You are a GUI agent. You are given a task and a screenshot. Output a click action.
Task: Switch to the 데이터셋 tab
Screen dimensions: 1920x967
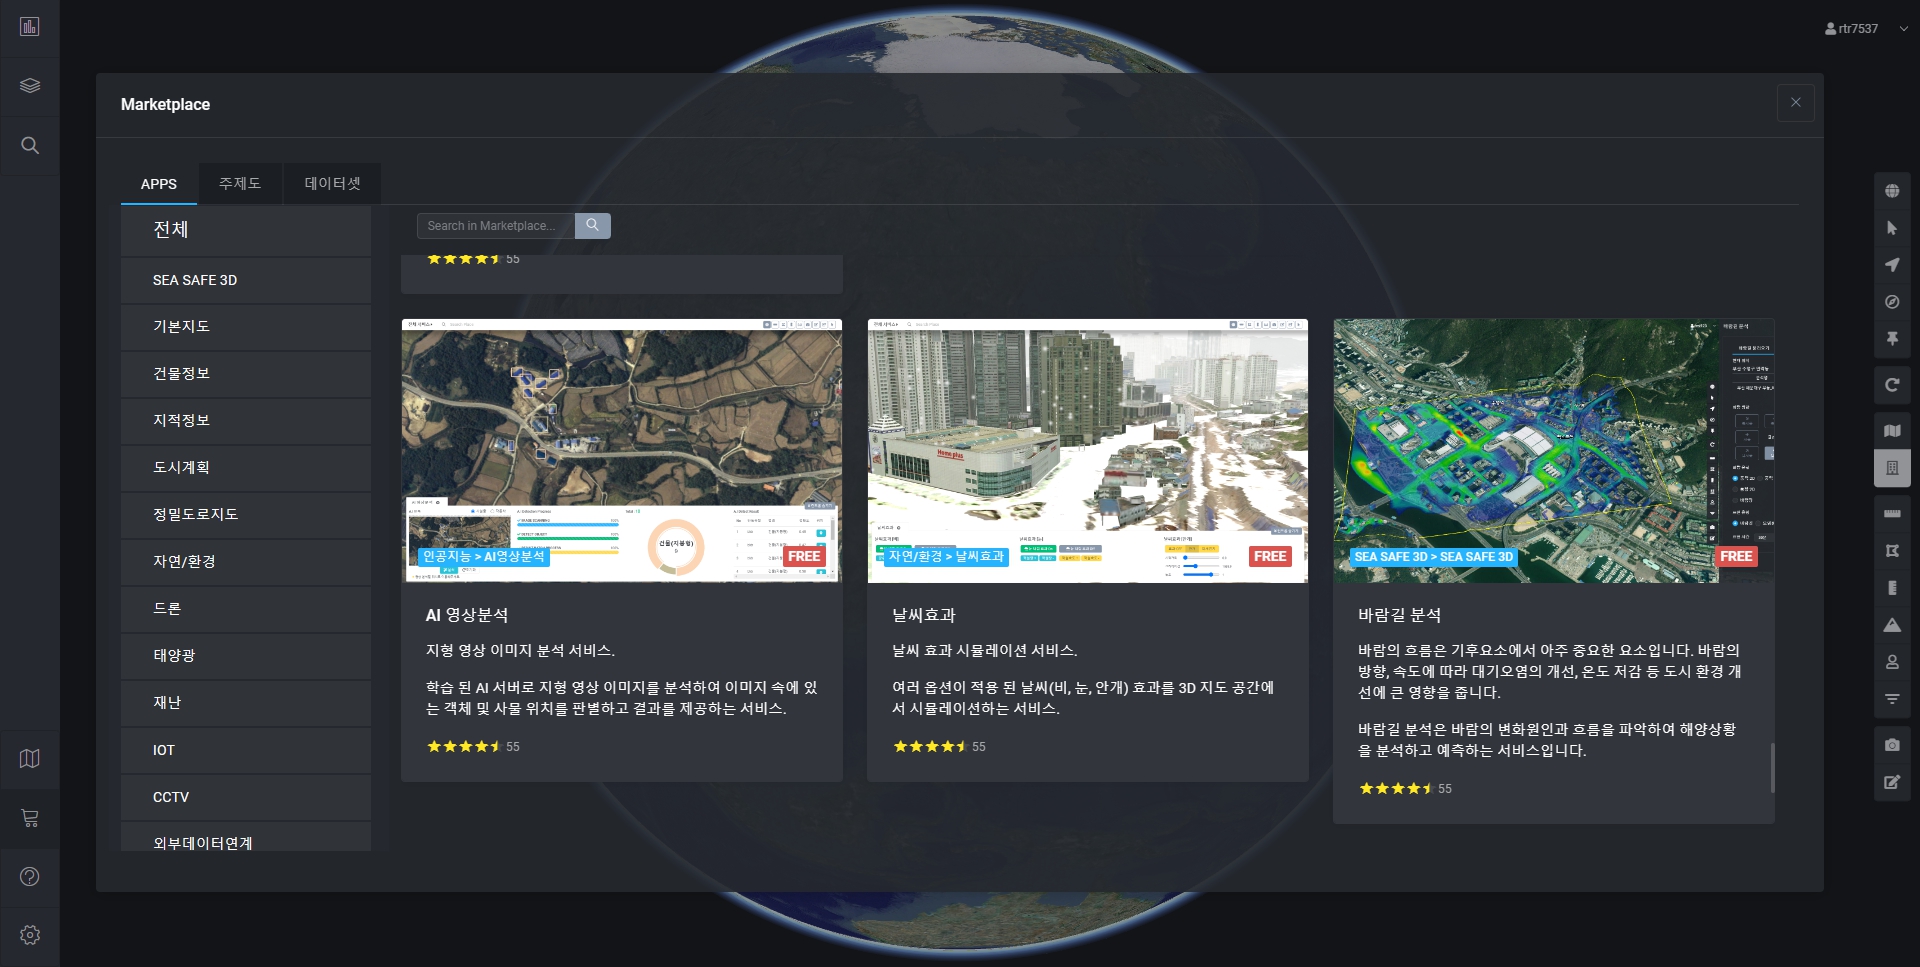(x=332, y=184)
